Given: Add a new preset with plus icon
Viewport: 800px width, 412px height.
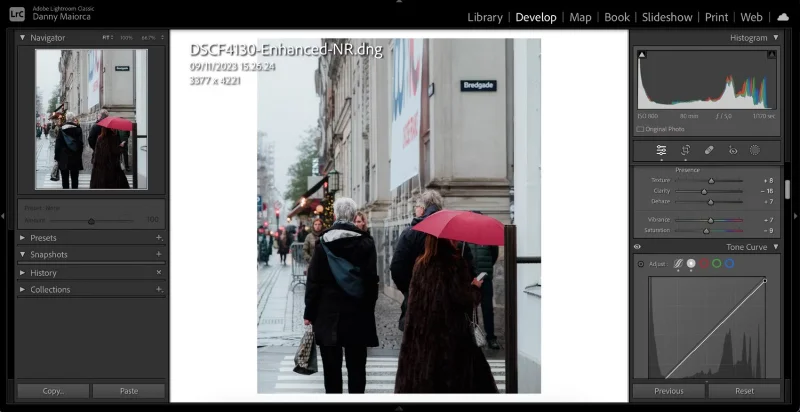Looking at the screenshot, I should tap(158, 238).
